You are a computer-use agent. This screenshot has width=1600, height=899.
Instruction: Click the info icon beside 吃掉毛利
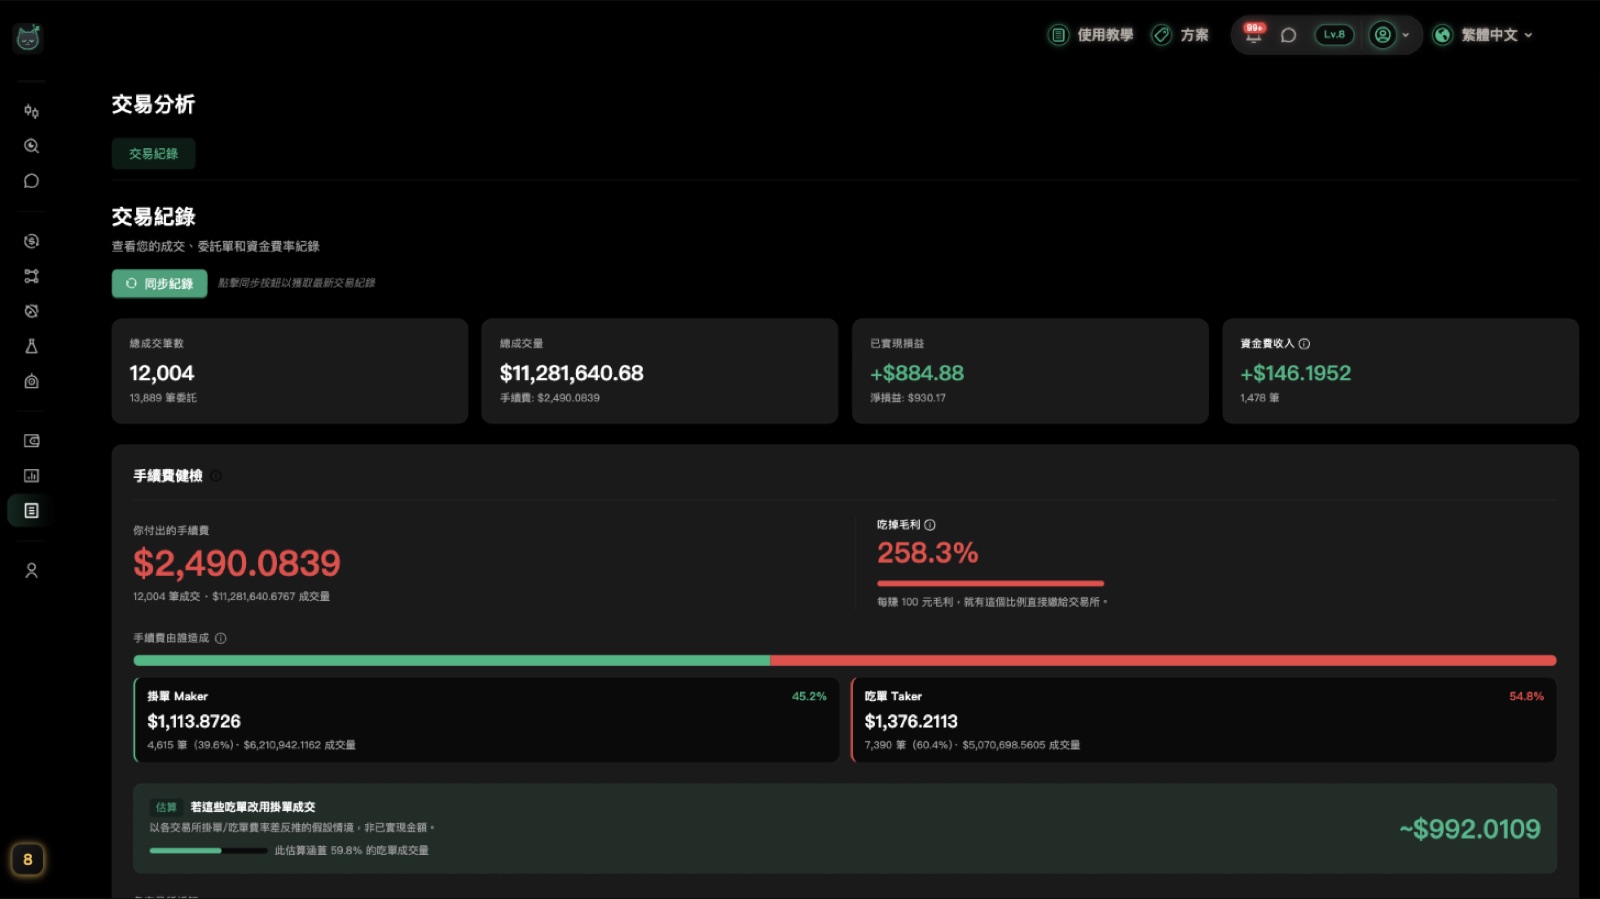[x=930, y=525]
